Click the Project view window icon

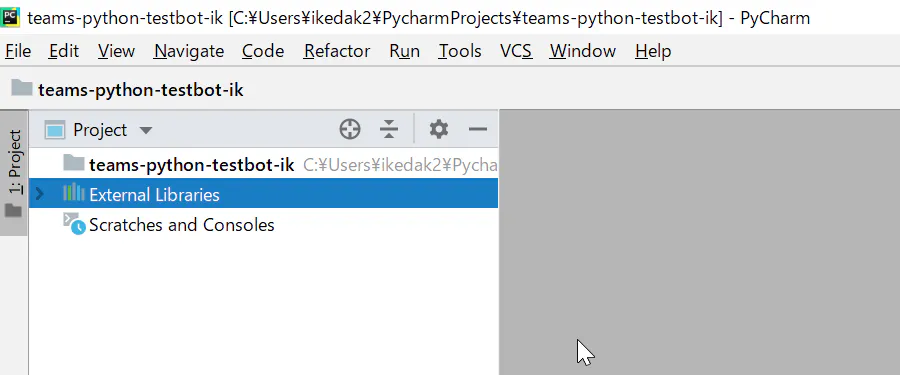coord(55,130)
